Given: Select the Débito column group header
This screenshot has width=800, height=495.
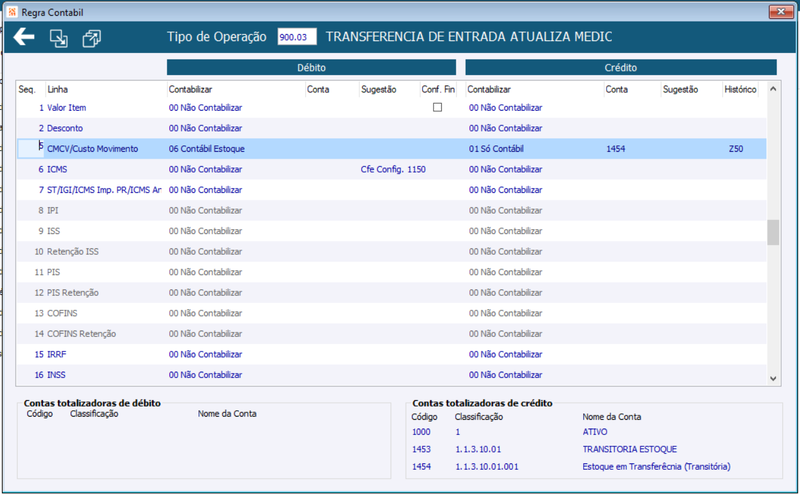Looking at the screenshot, I should click(x=311, y=67).
